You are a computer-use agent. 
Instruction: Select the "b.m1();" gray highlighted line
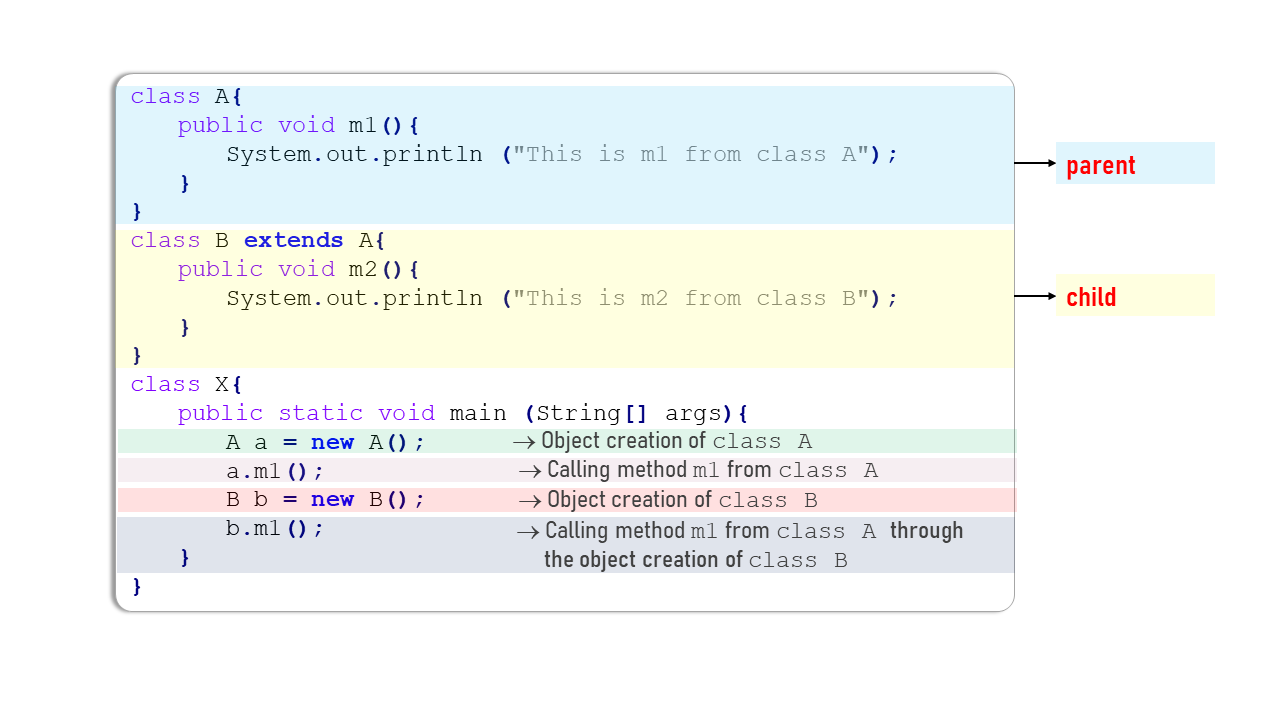click(x=272, y=528)
